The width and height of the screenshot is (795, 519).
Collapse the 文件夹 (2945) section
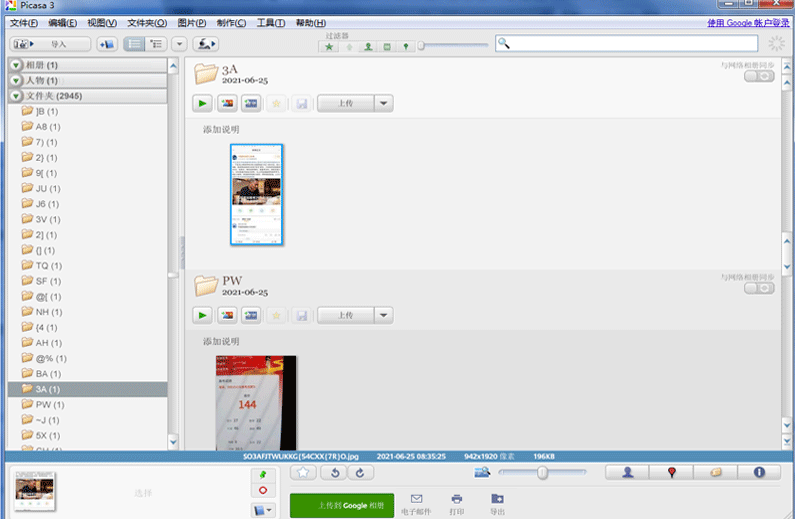17,96
